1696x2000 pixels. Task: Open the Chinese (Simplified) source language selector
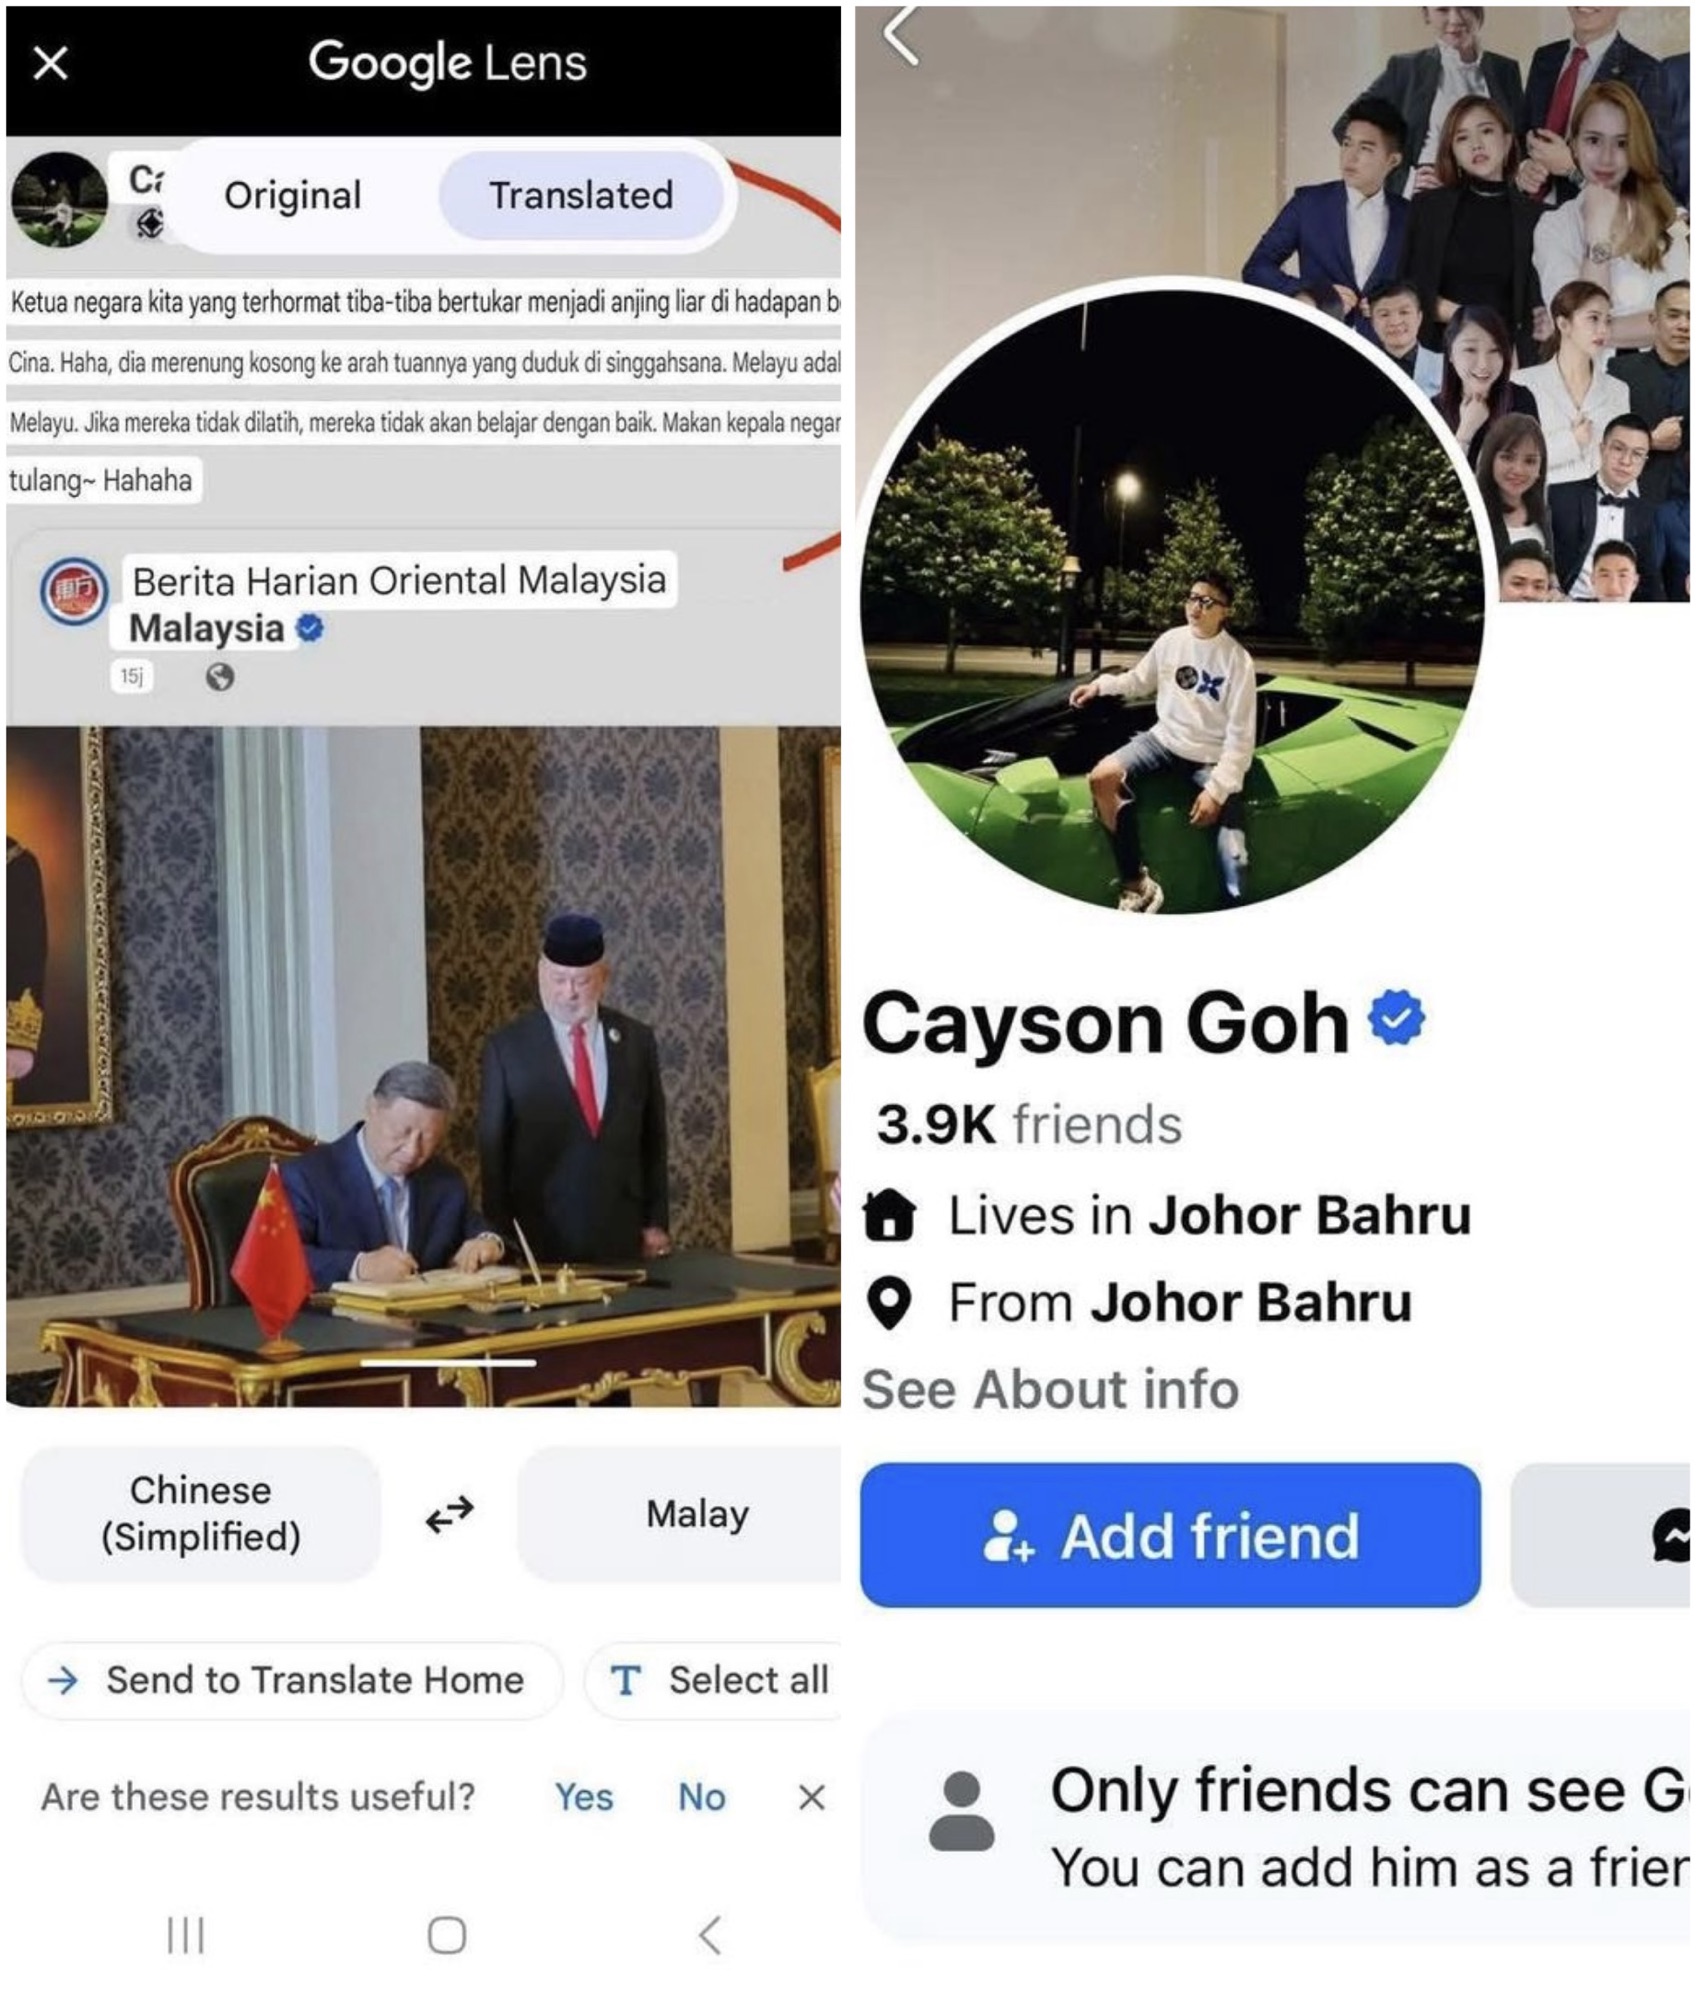coord(201,1513)
